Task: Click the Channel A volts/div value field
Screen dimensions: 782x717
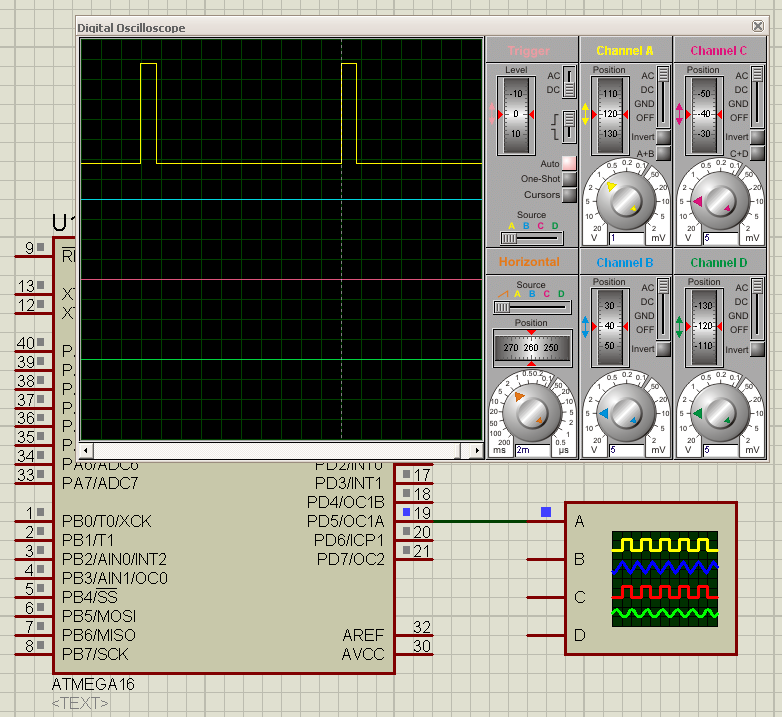Action: click(x=626, y=239)
